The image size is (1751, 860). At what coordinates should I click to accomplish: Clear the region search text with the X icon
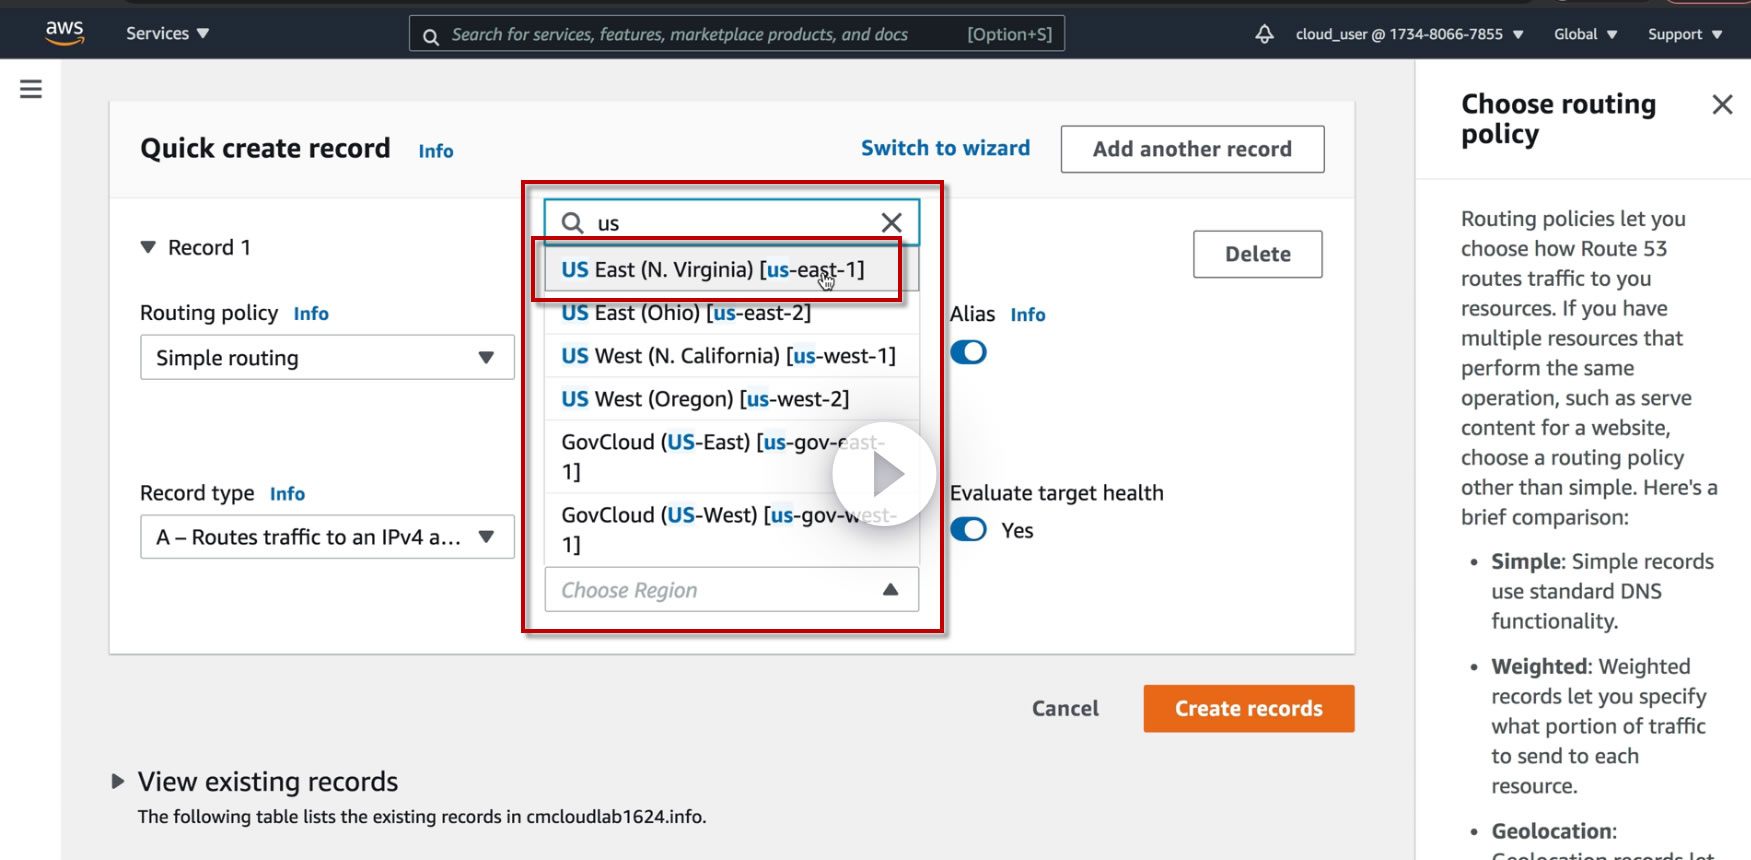click(891, 223)
